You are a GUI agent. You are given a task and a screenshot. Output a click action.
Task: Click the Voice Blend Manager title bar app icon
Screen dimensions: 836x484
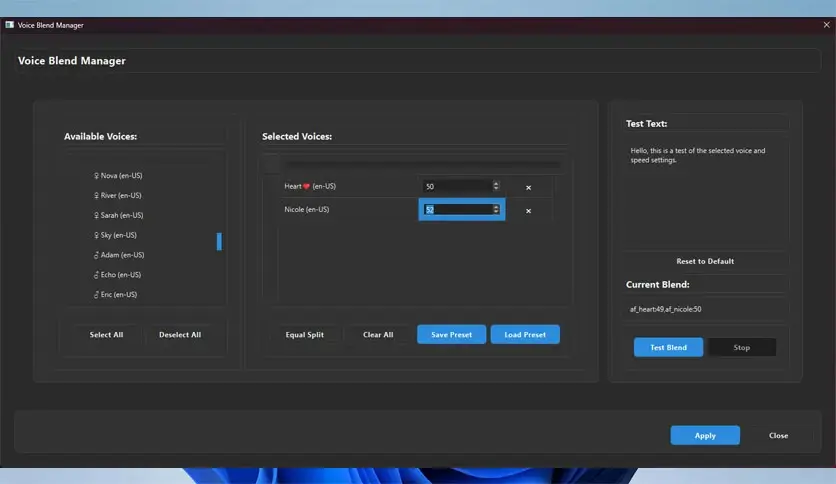(x=10, y=25)
